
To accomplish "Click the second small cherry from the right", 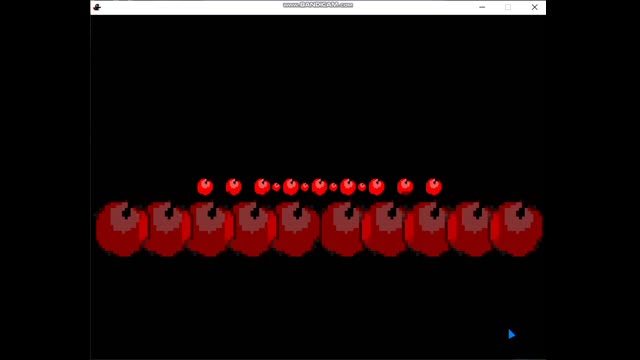I will pyautogui.click(x=405, y=187).
